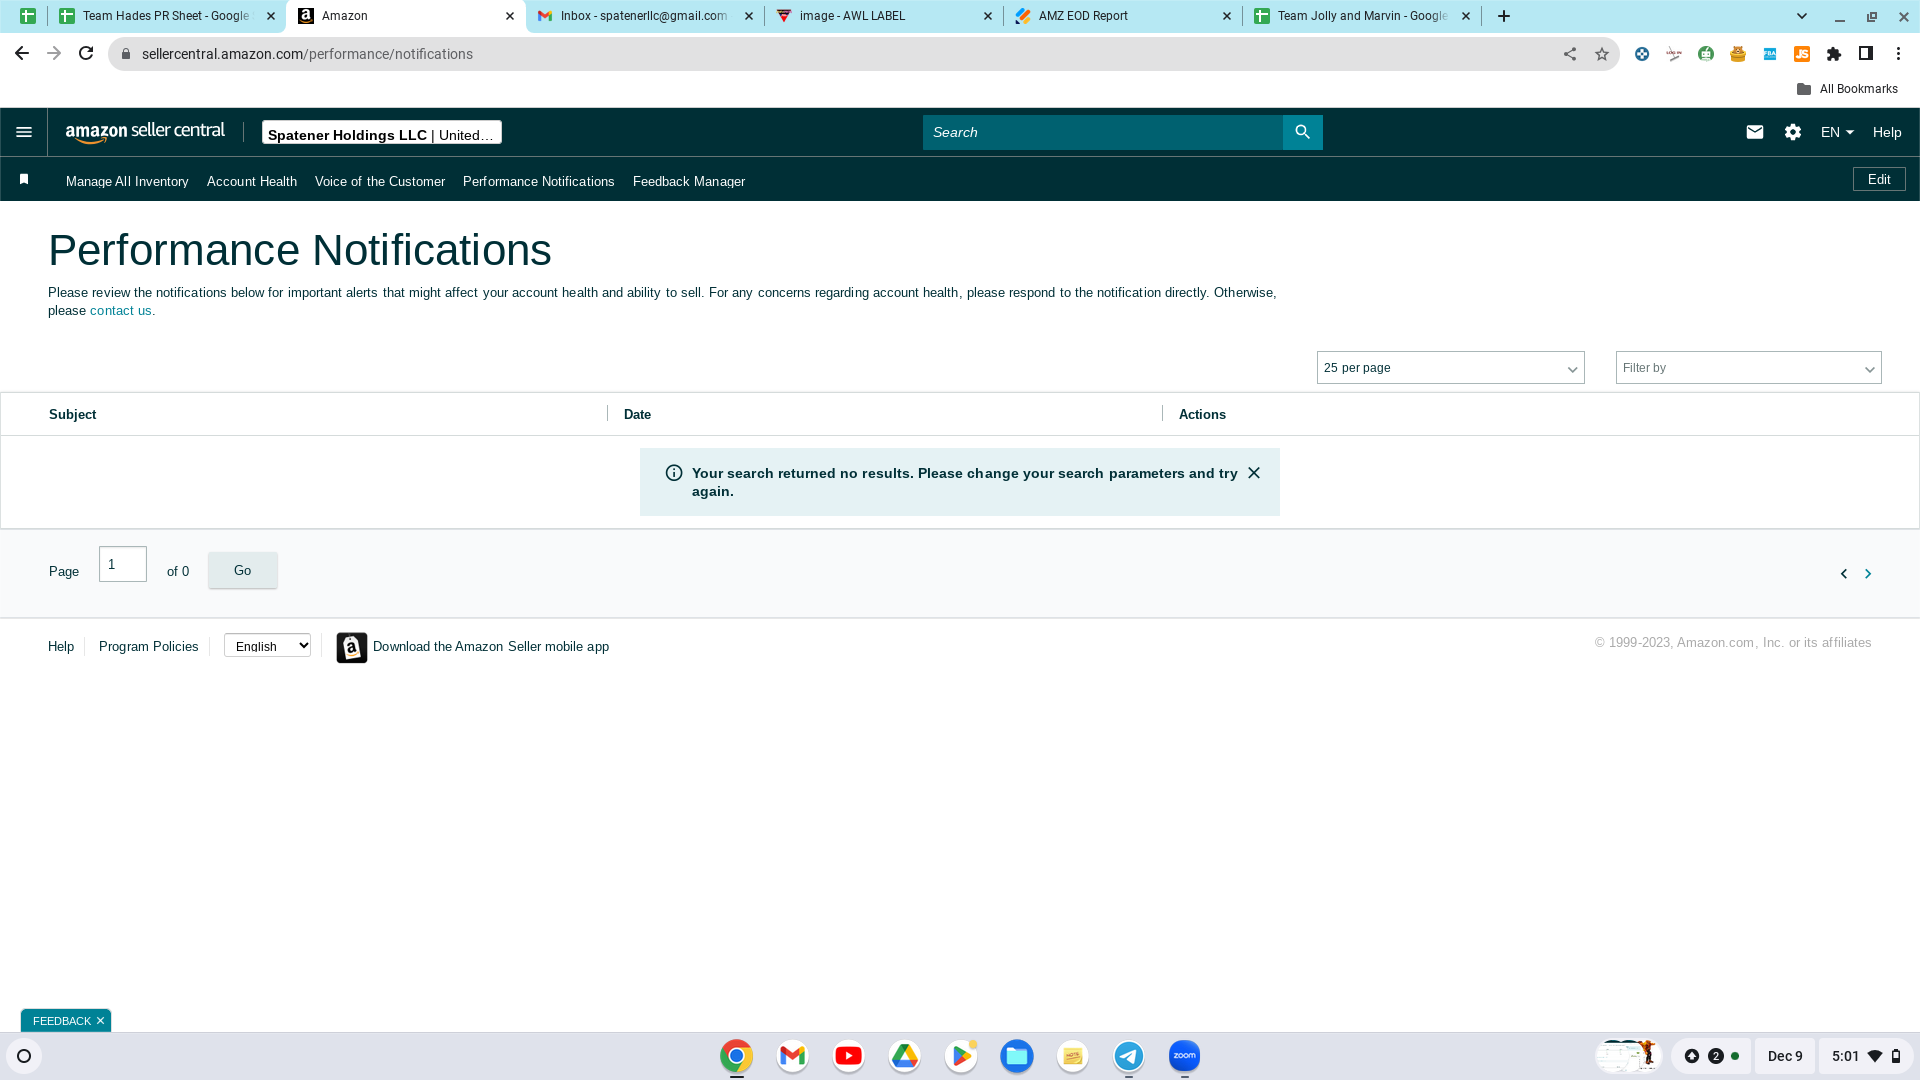Screen dimensions: 1920x1080
Task: Click the search magnifier button
Action: (x=1302, y=132)
